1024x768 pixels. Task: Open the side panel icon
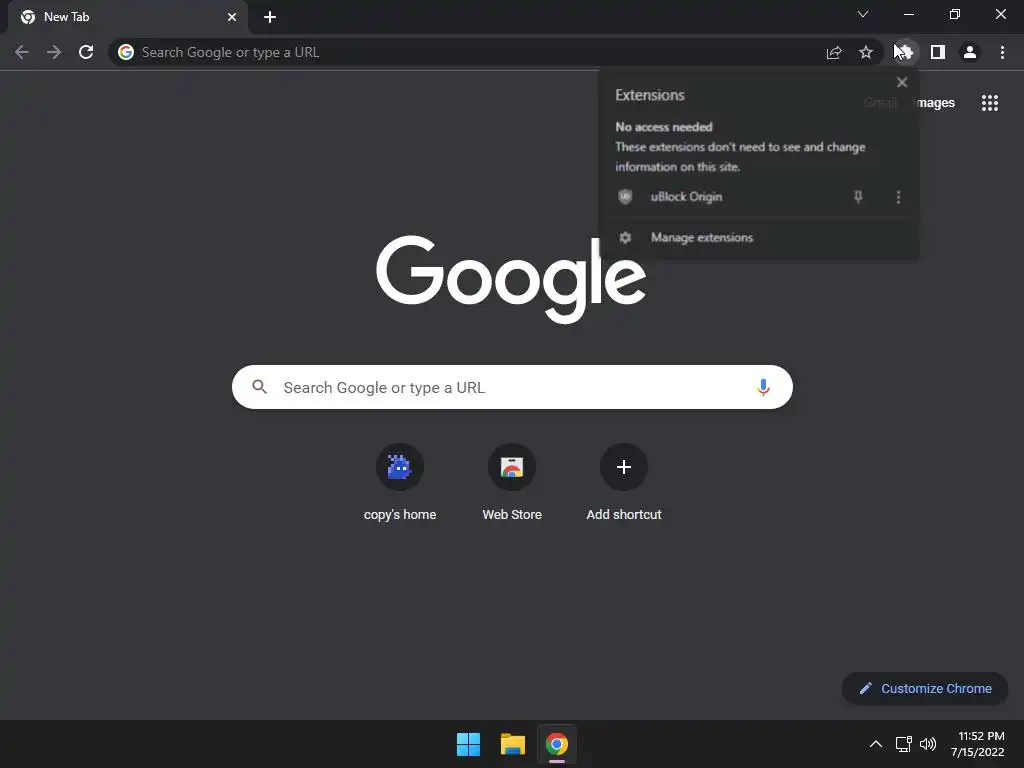[938, 52]
